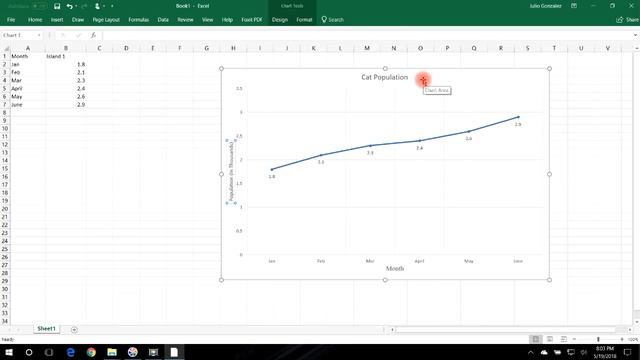Select the column B header
Screen dimensions: 640x360
pyautogui.click(x=66, y=48)
